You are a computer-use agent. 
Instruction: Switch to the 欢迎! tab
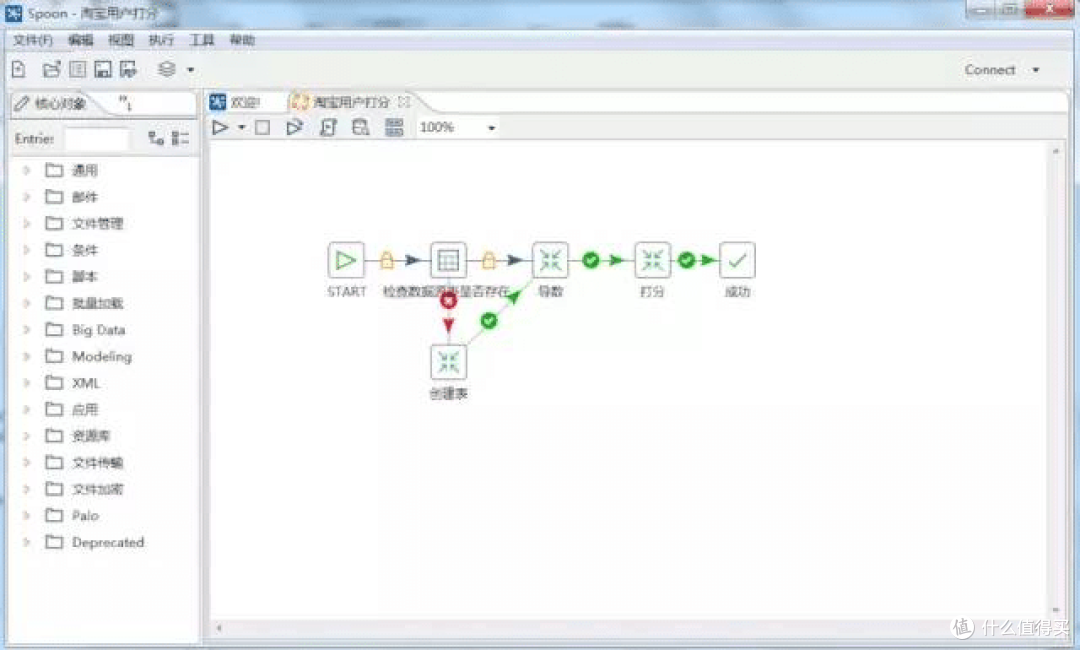(237, 103)
